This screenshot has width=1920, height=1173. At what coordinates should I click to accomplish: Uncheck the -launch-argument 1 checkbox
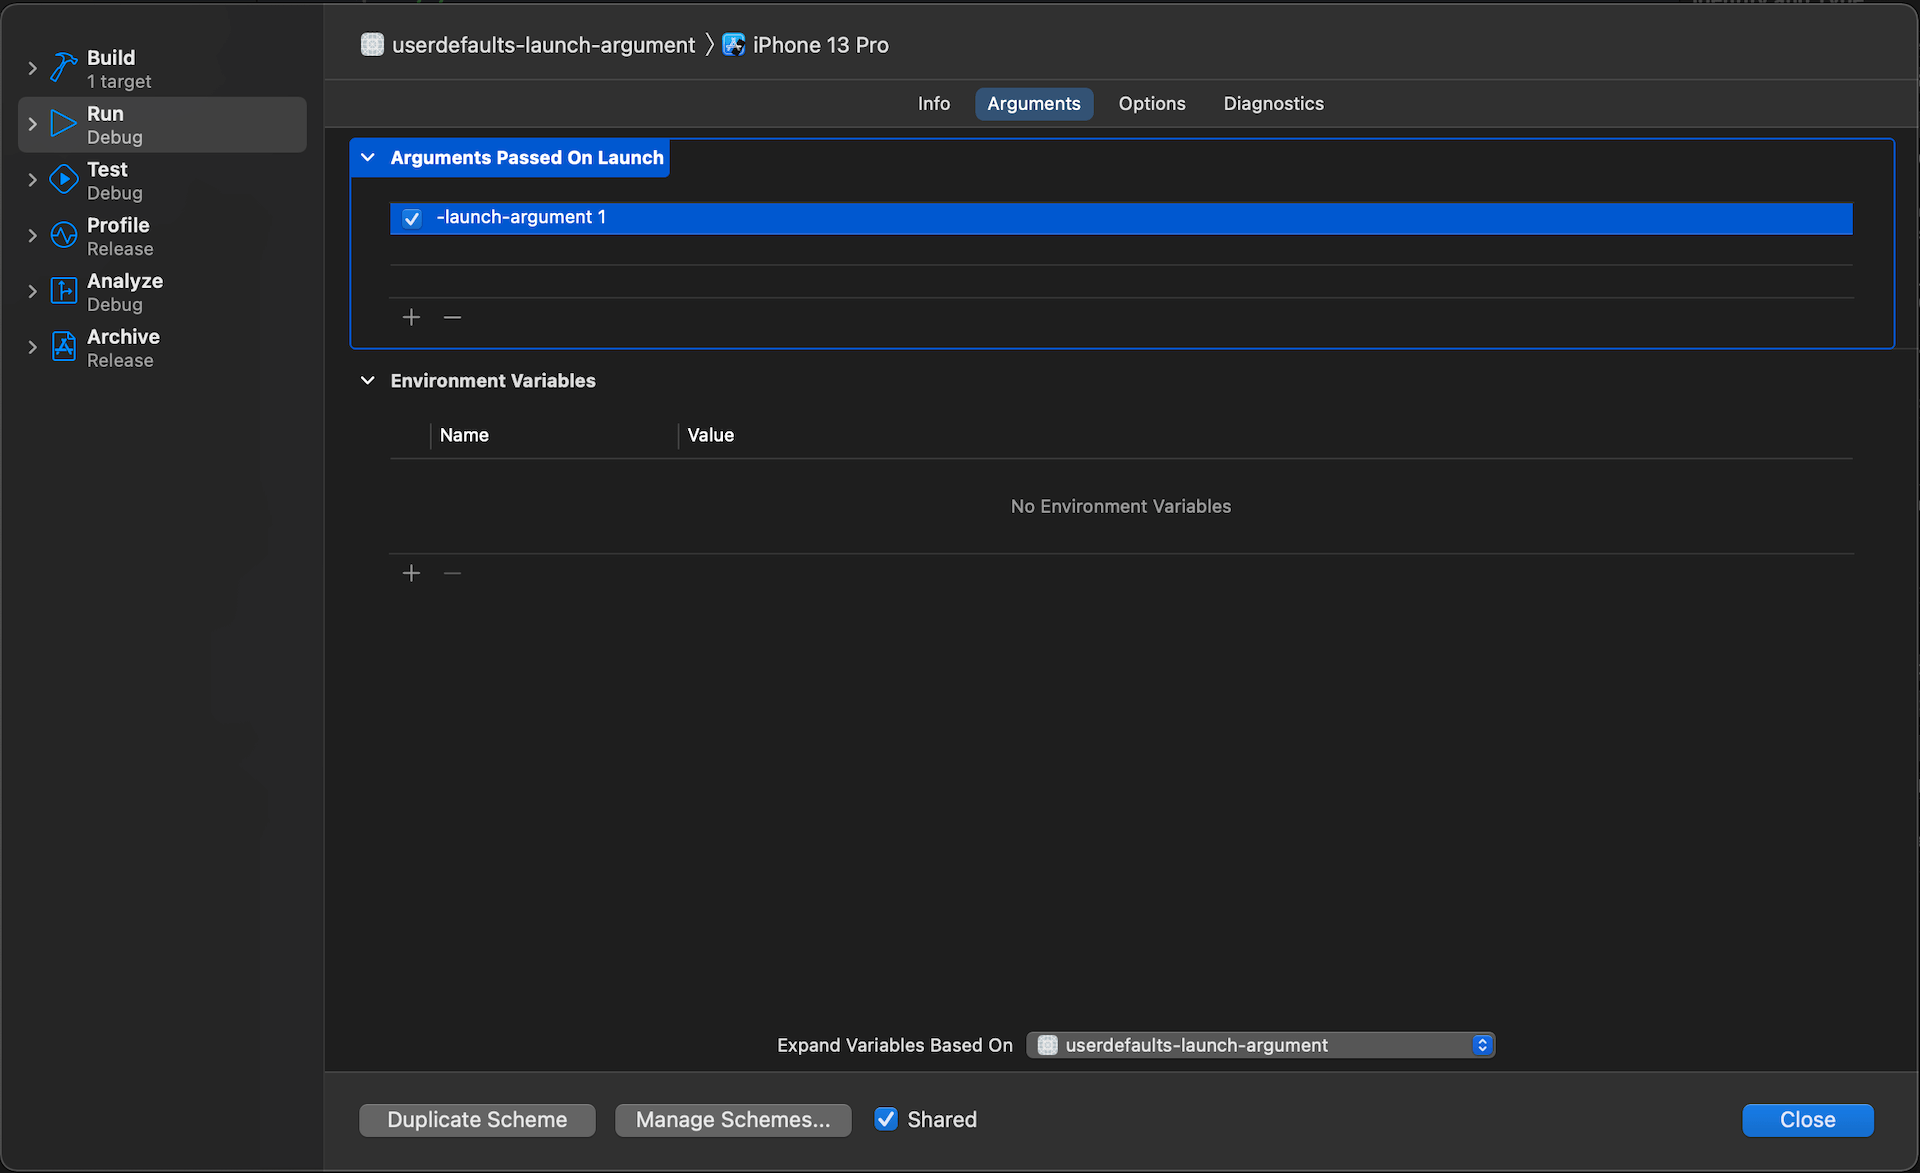click(412, 218)
